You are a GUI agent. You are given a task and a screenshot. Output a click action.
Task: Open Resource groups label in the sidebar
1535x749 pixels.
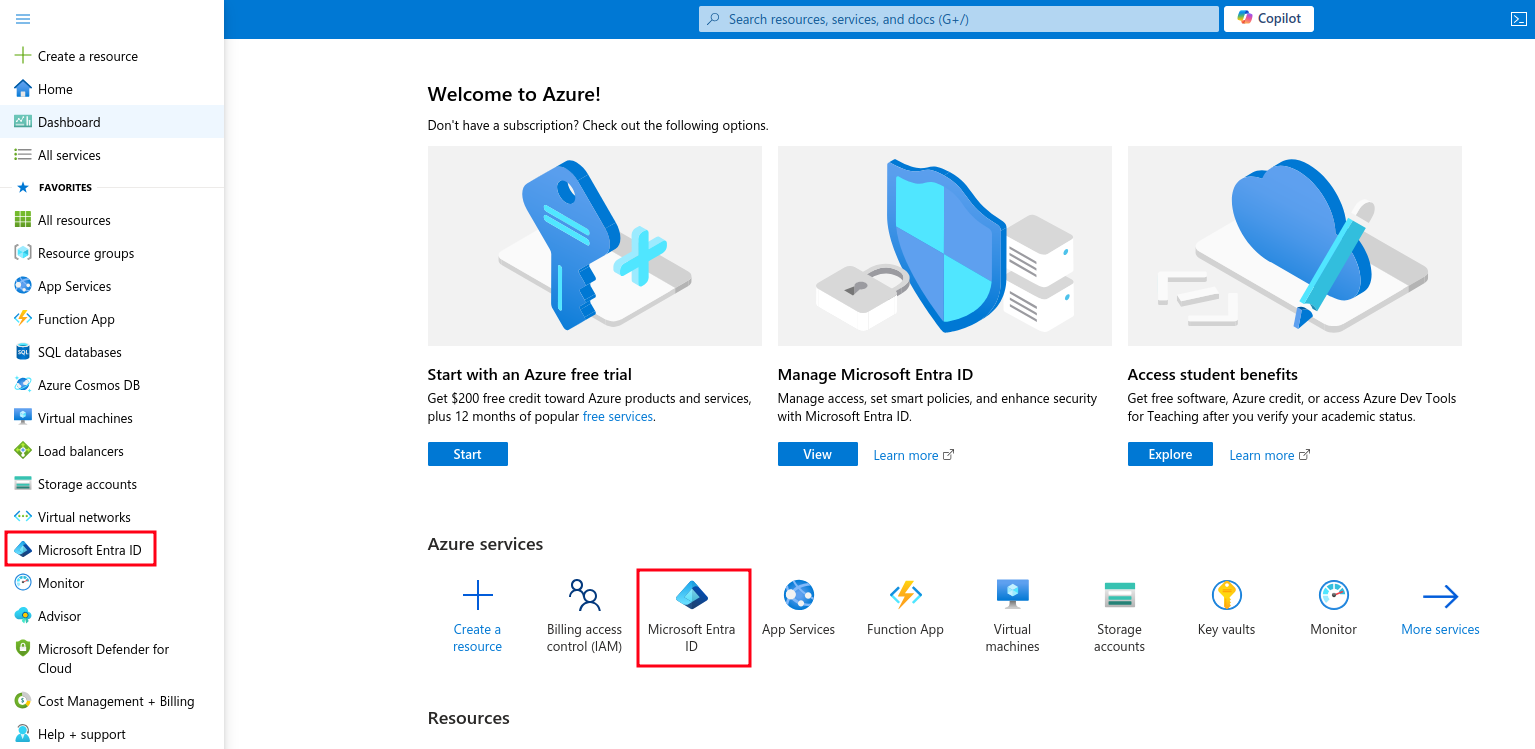pyautogui.click(x=86, y=253)
